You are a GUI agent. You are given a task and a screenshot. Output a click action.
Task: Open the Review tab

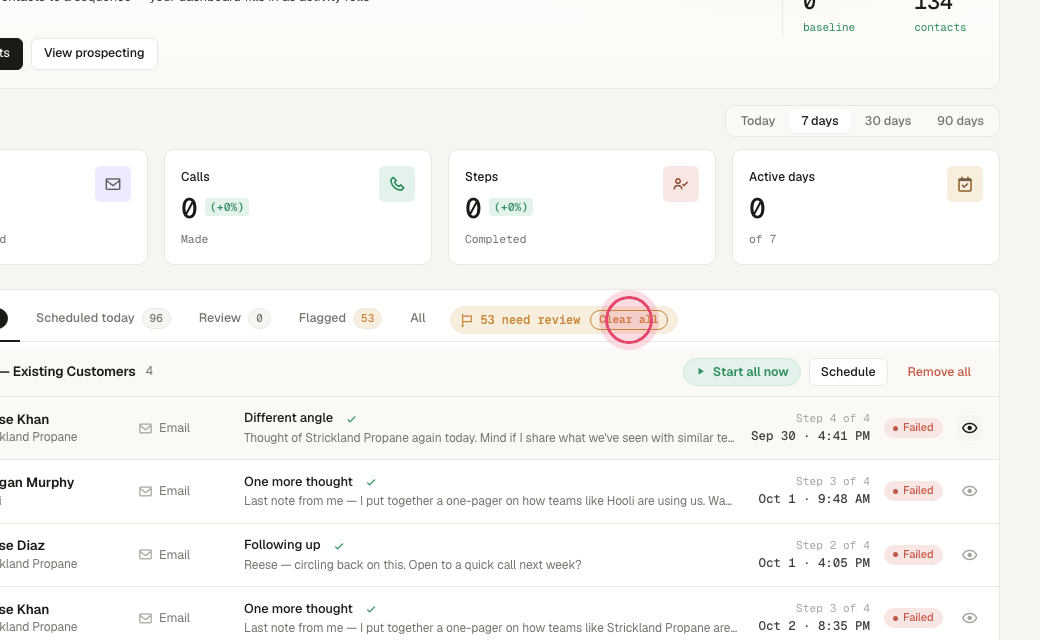coord(233,318)
